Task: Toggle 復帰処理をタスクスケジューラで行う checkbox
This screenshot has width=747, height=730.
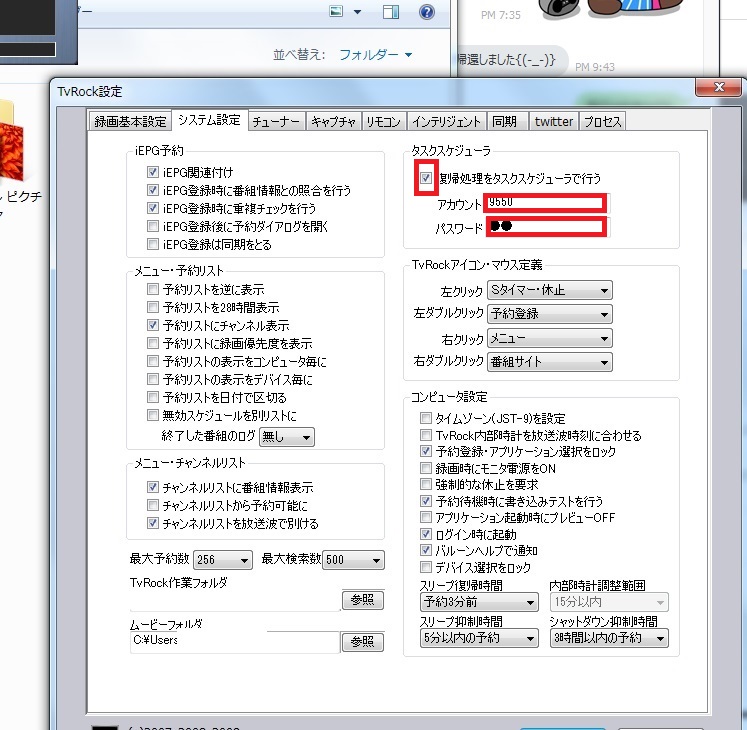Action: [427, 179]
